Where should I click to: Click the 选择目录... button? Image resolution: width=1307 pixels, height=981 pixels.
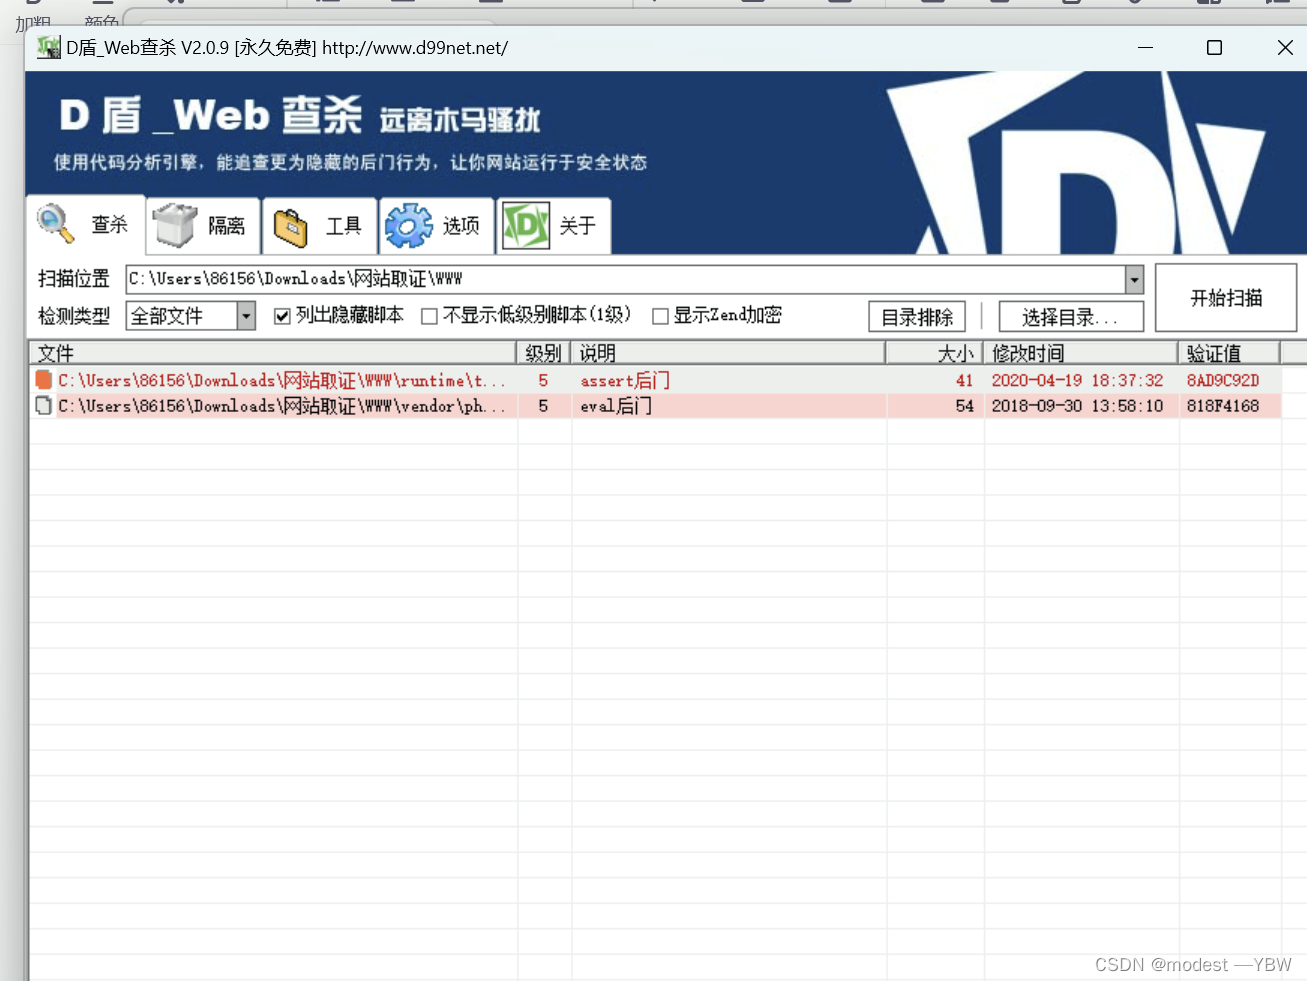pos(1071,317)
